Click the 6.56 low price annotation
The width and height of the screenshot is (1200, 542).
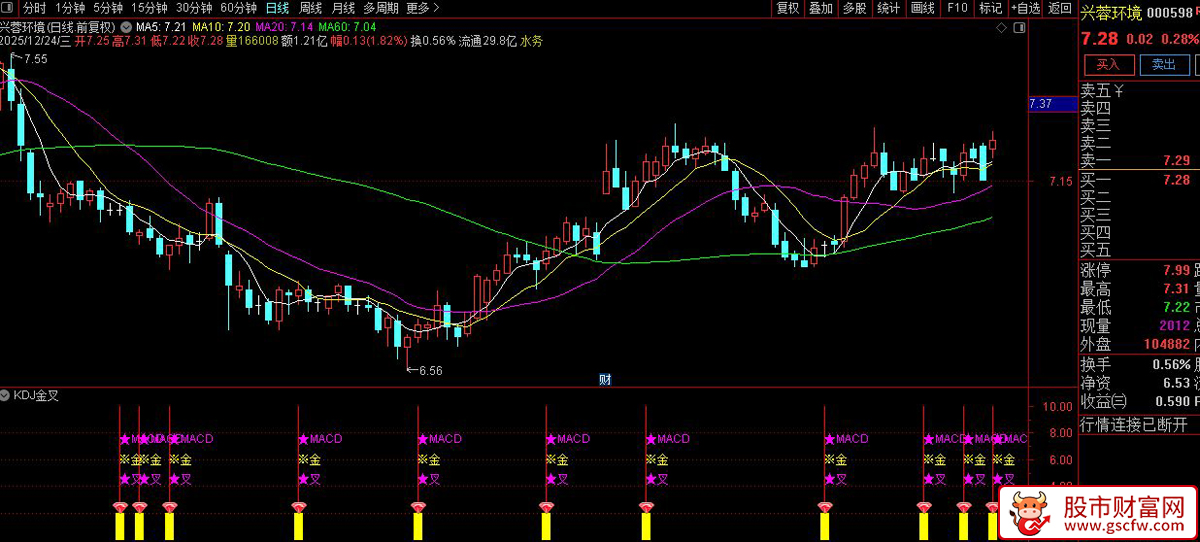[x=430, y=370]
